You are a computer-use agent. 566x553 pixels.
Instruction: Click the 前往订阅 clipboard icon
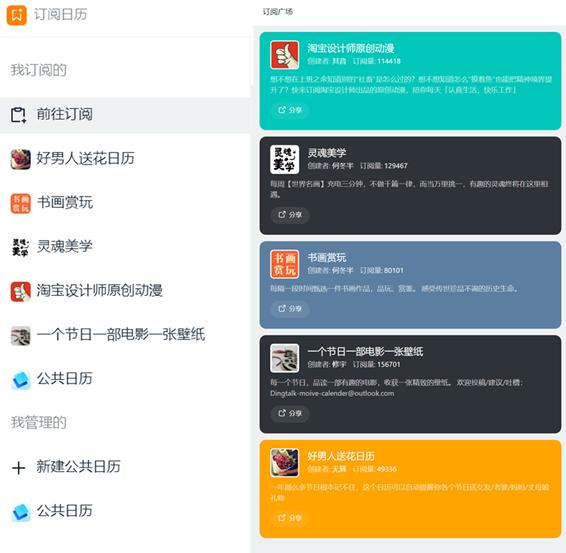point(18,115)
